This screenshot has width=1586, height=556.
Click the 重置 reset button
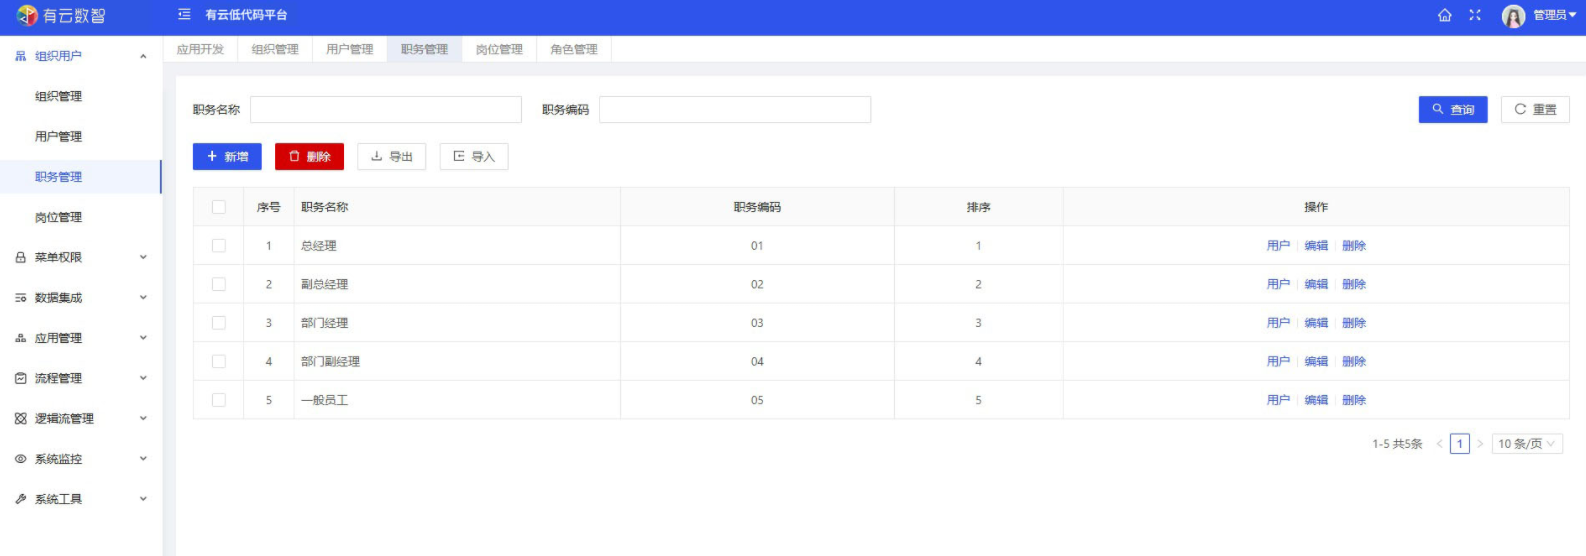coord(1534,110)
